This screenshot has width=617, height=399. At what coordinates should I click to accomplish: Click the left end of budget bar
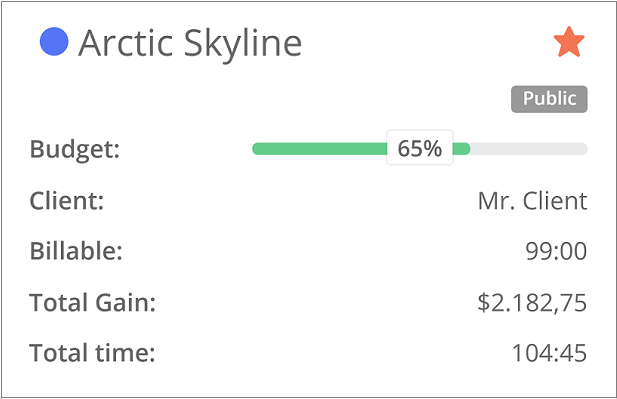tap(258, 149)
